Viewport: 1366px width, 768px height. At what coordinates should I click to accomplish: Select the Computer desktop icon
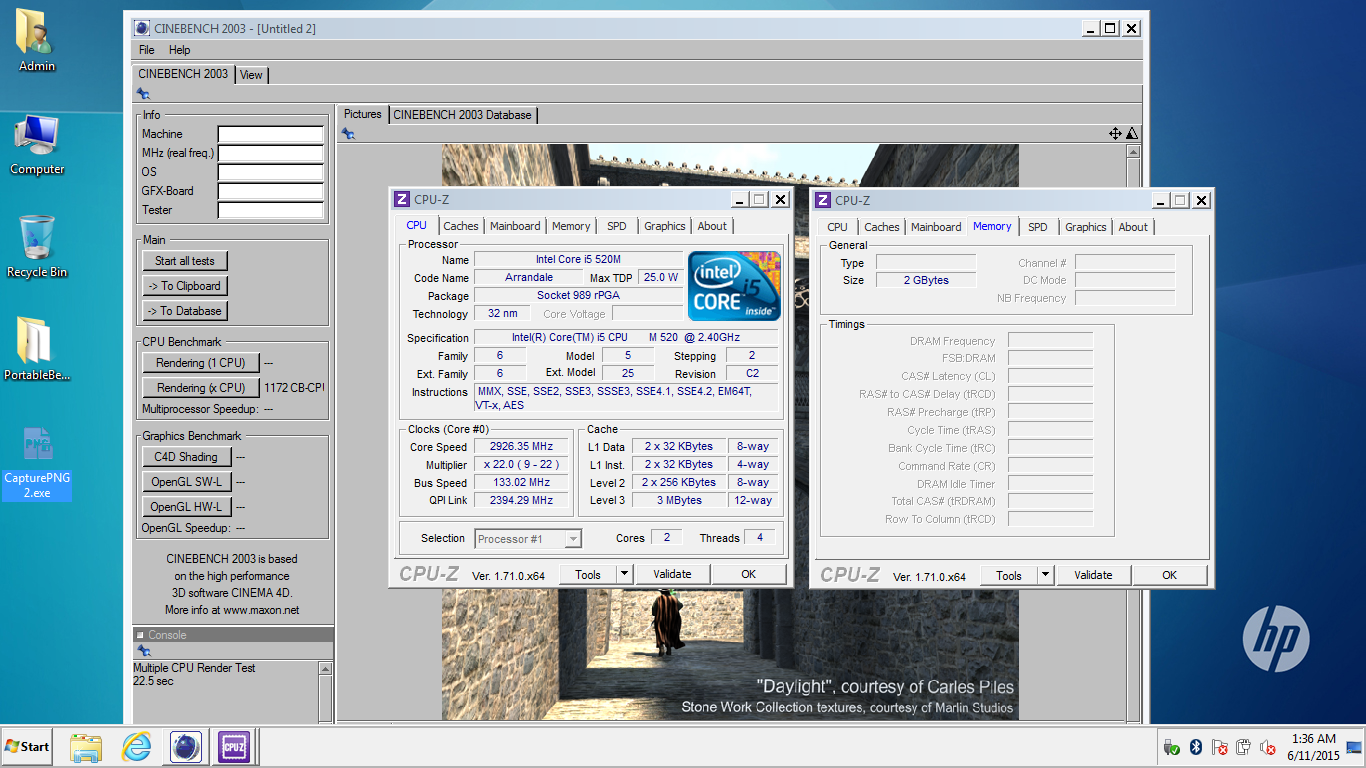37,145
